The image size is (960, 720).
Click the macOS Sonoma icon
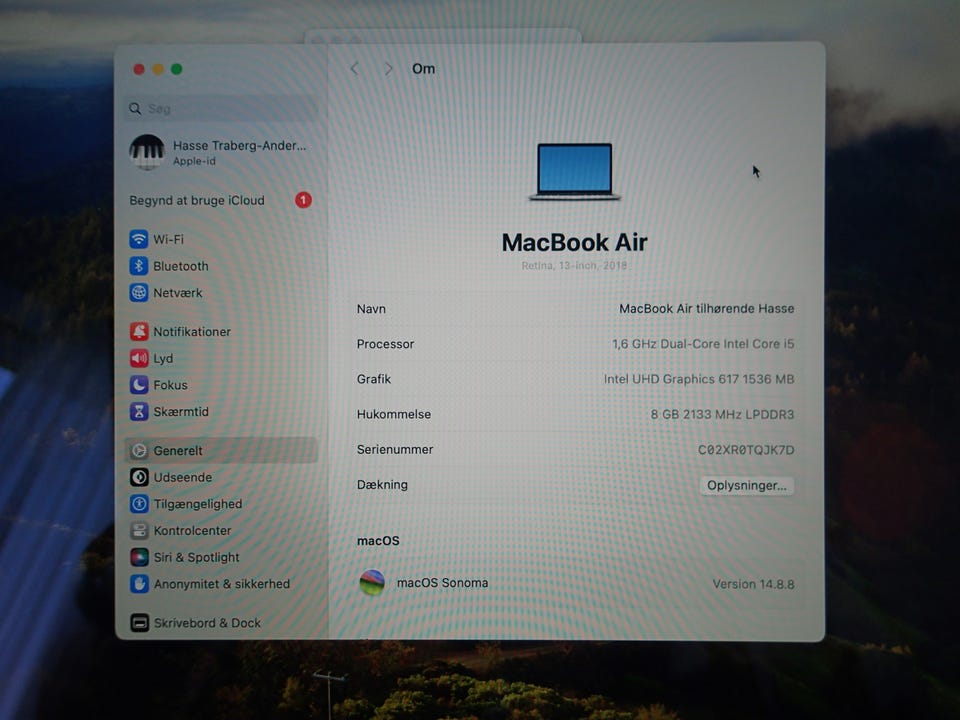pos(372,583)
